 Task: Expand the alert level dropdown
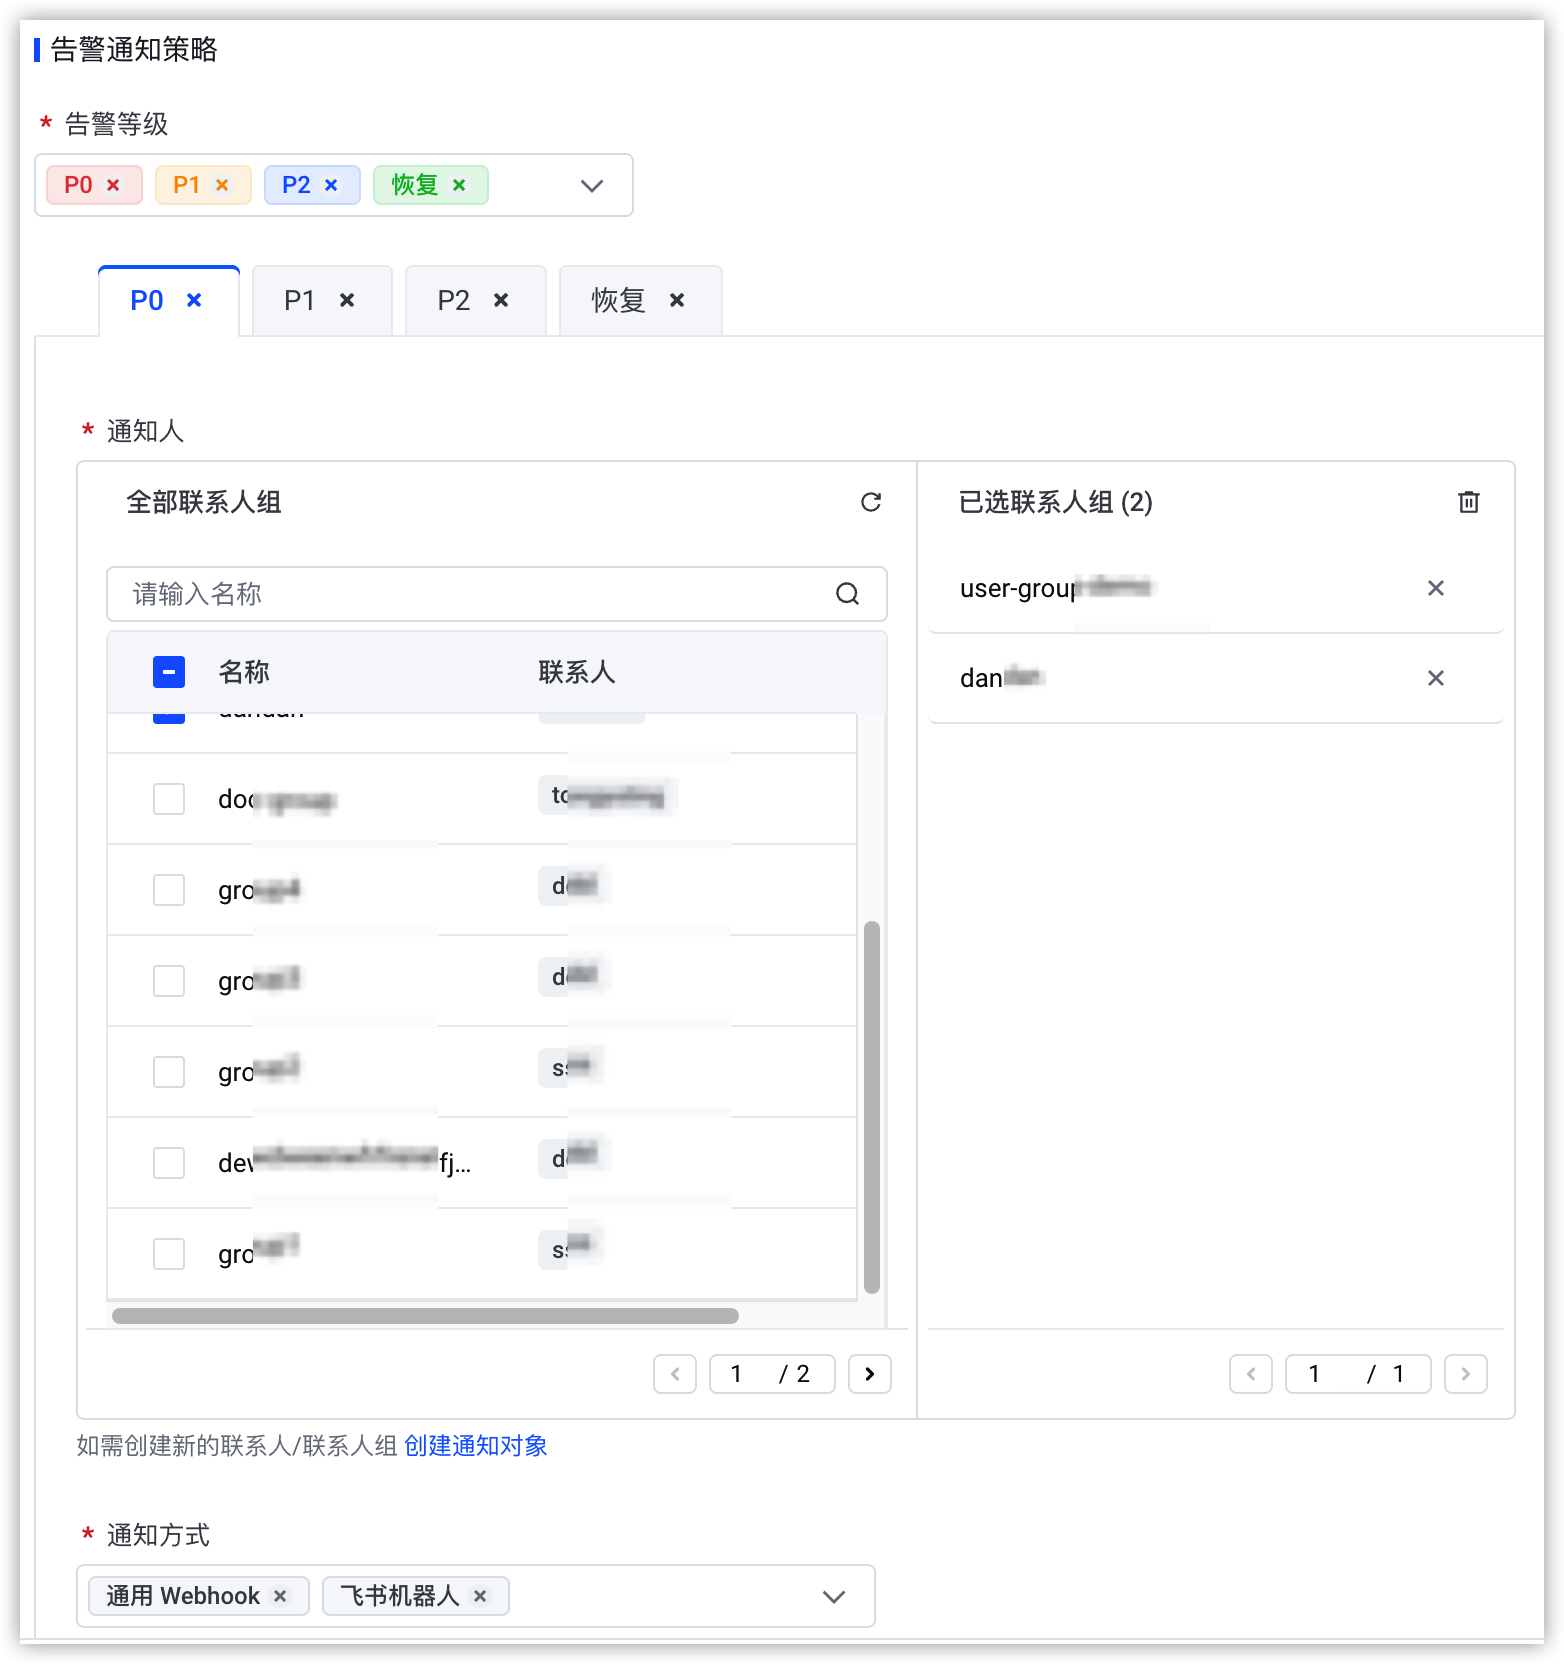point(592,185)
